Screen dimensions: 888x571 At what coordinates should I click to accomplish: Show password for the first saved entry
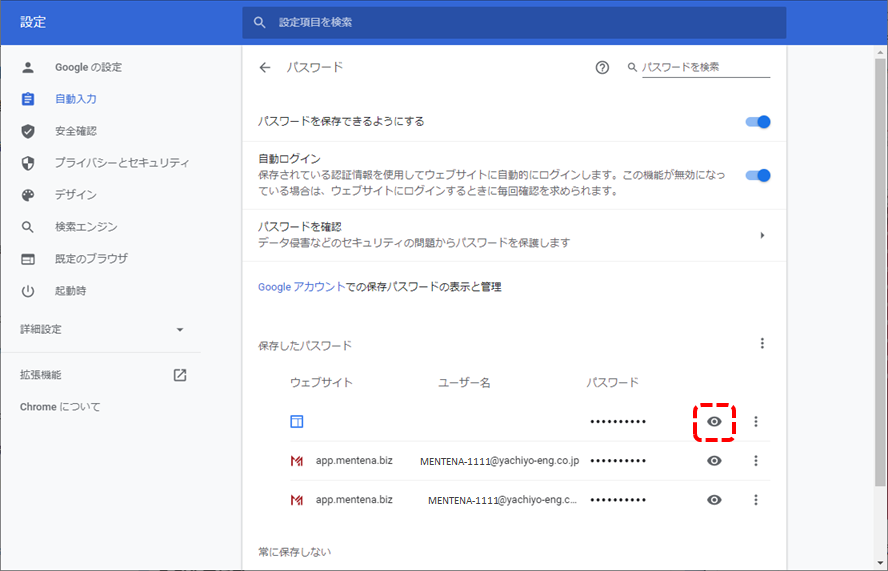pyautogui.click(x=714, y=422)
